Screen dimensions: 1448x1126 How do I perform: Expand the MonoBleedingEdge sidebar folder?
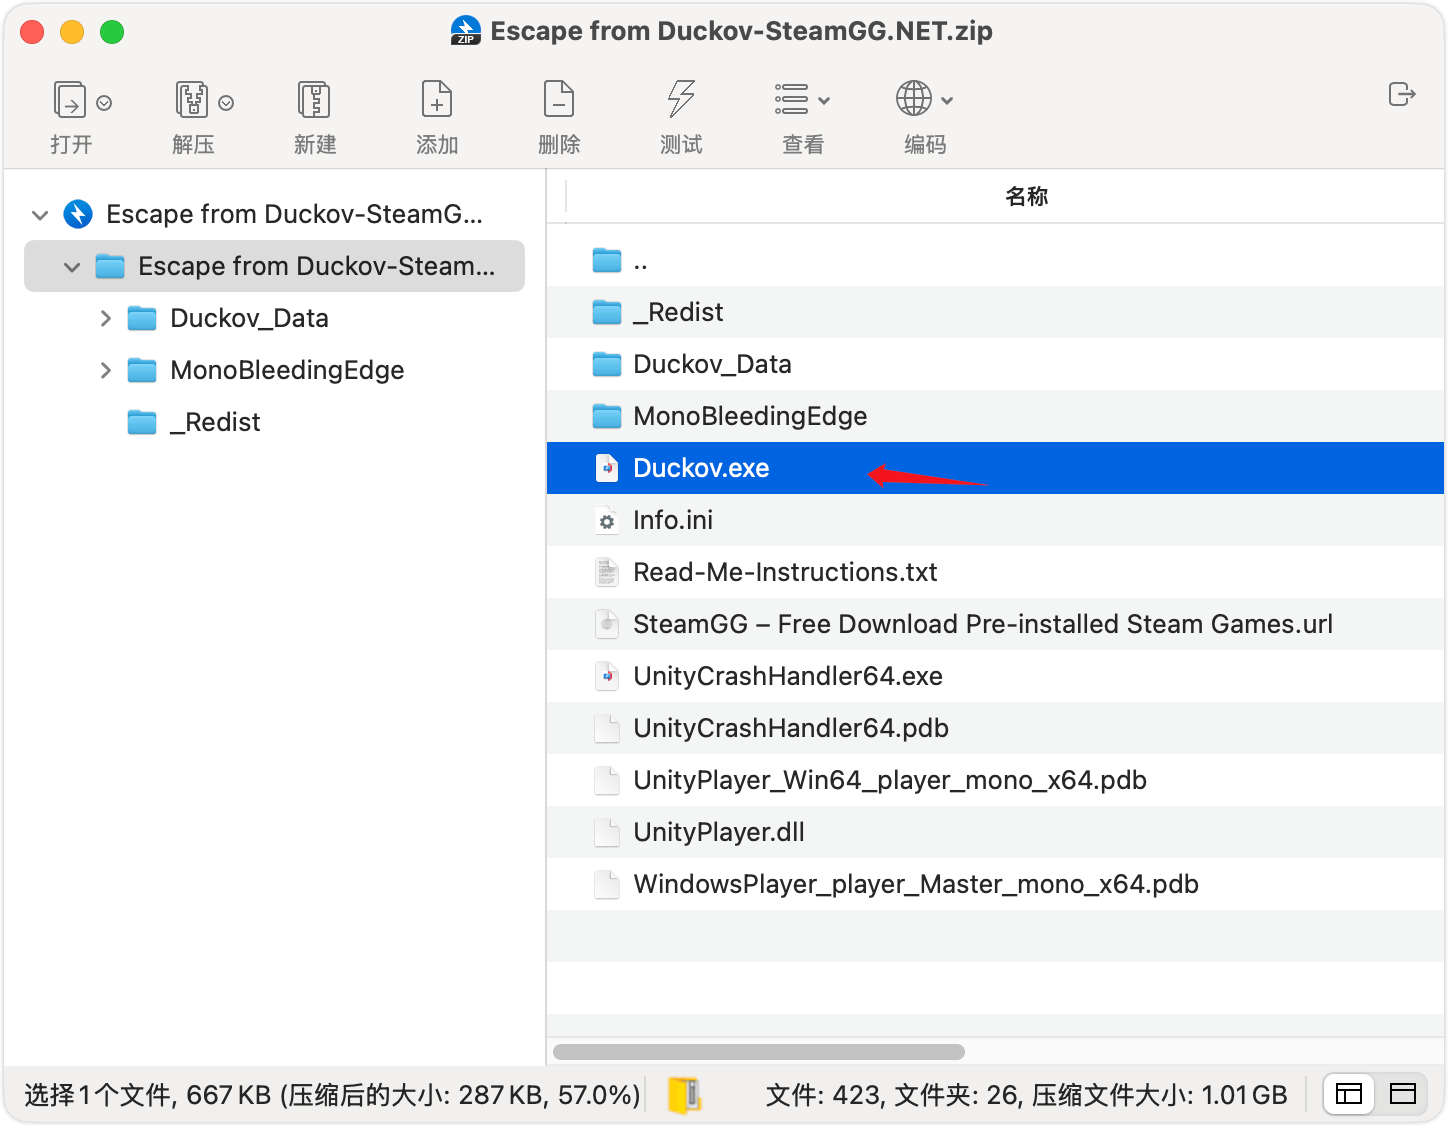(106, 370)
